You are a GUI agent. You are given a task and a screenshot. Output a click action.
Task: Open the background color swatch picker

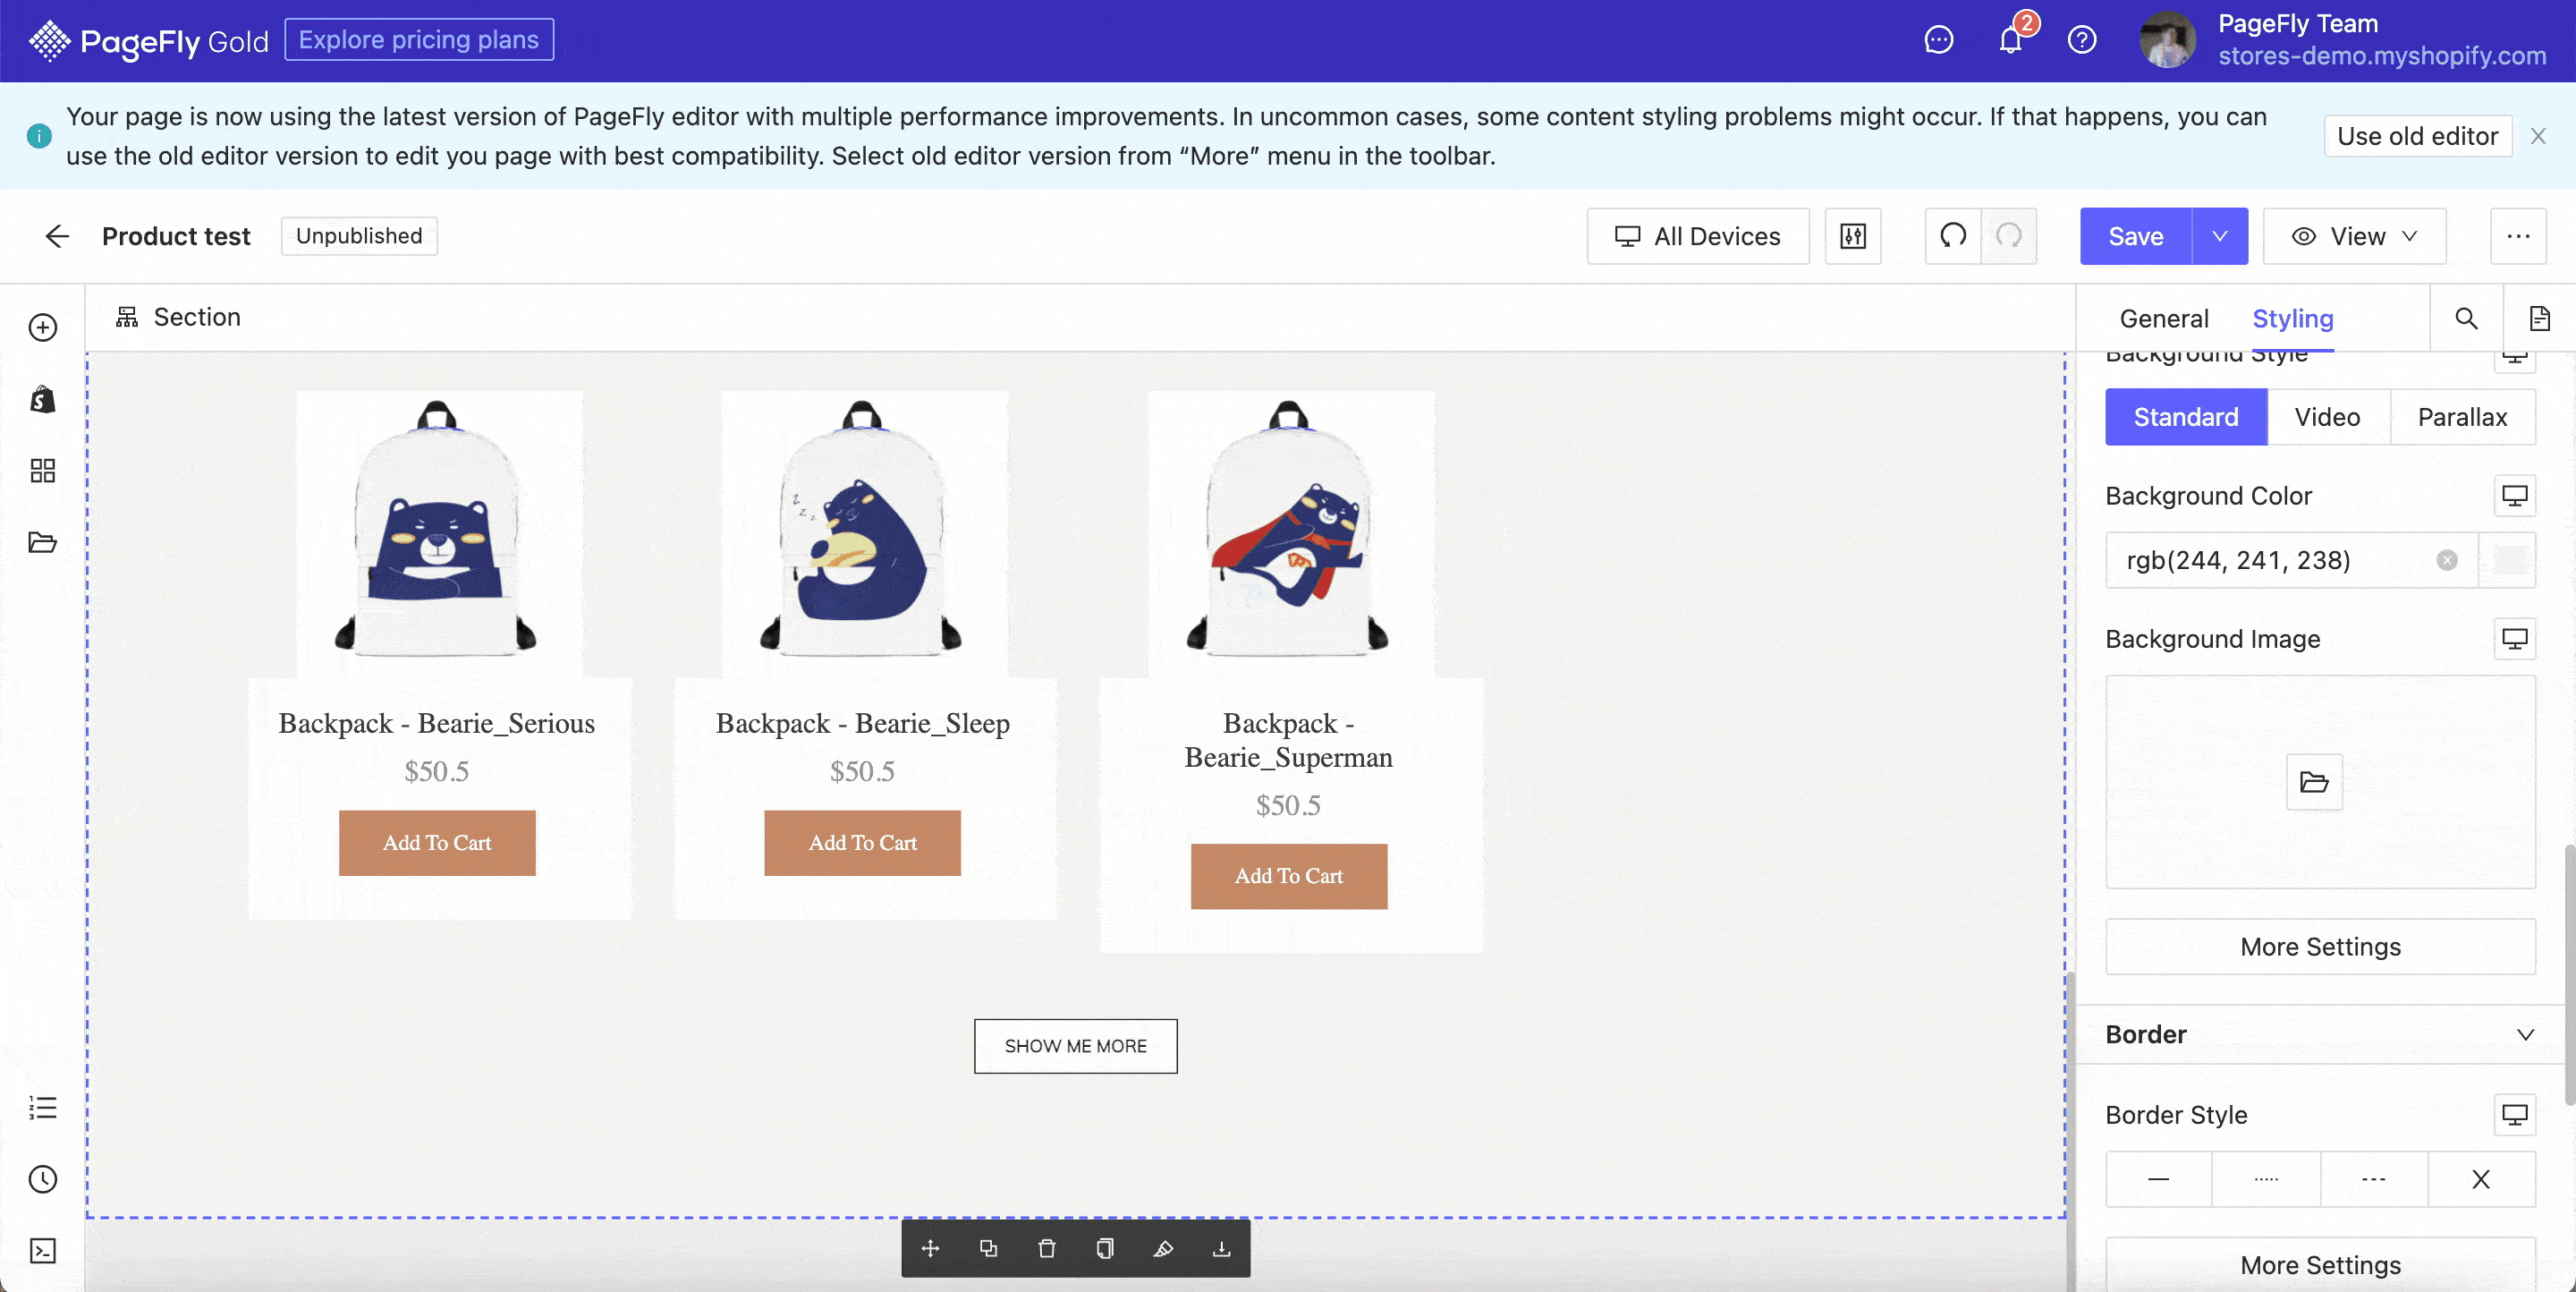[x=2509, y=560]
